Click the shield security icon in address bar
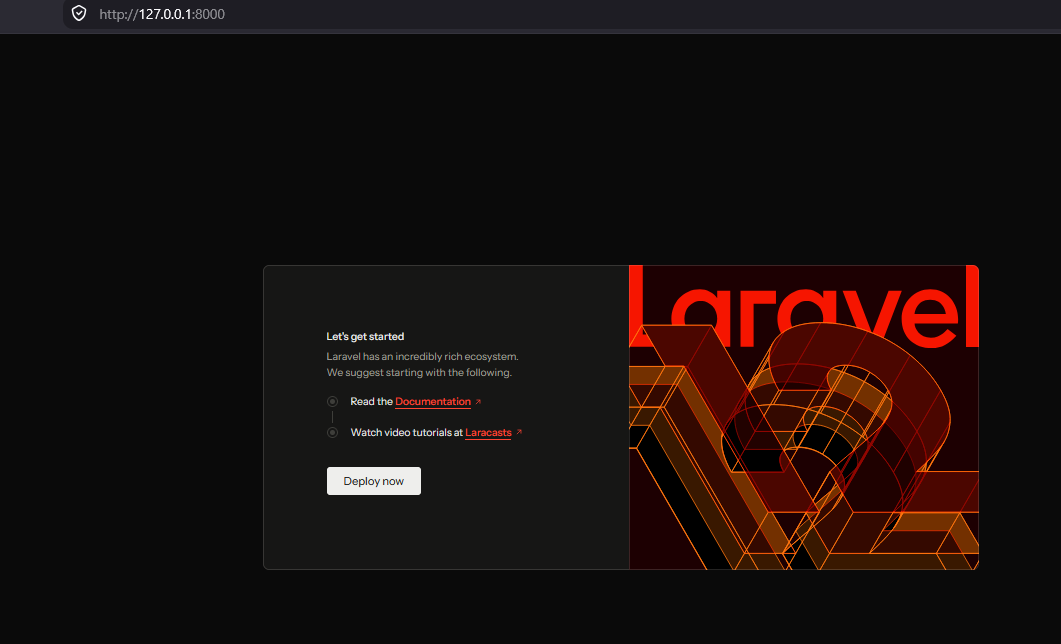 coord(79,14)
